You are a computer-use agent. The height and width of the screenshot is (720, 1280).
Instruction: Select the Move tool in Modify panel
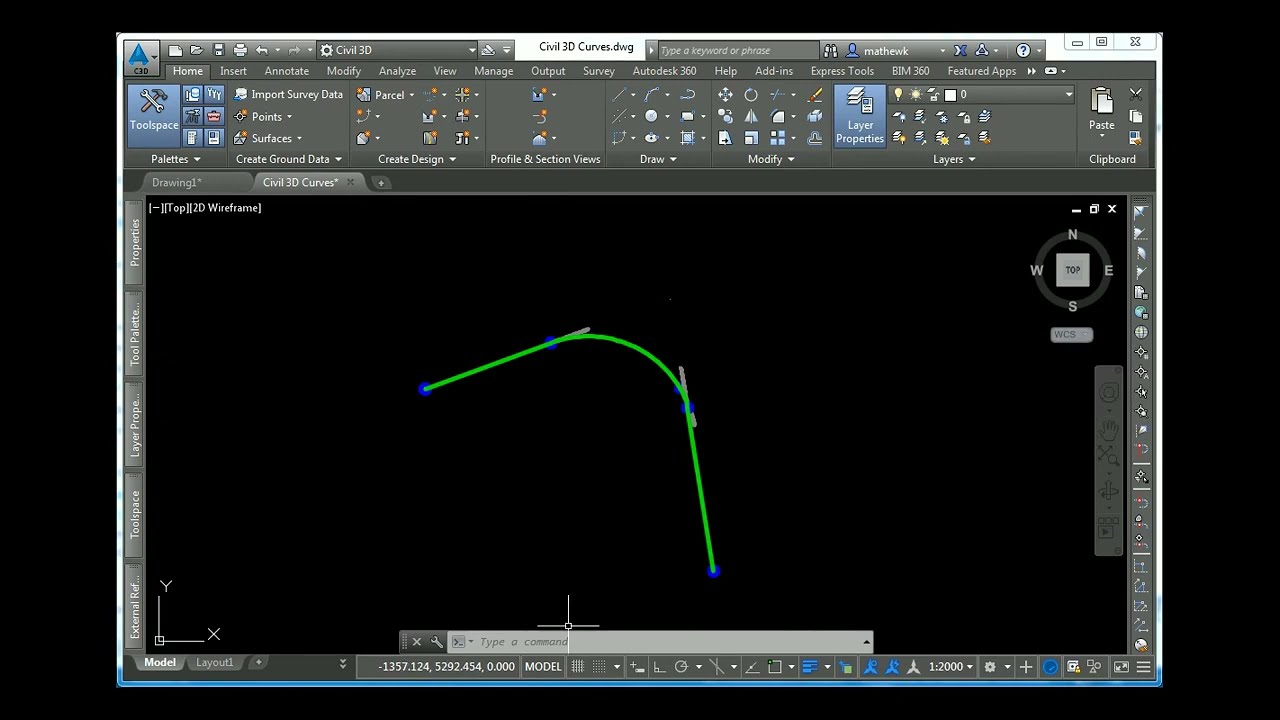coord(725,94)
